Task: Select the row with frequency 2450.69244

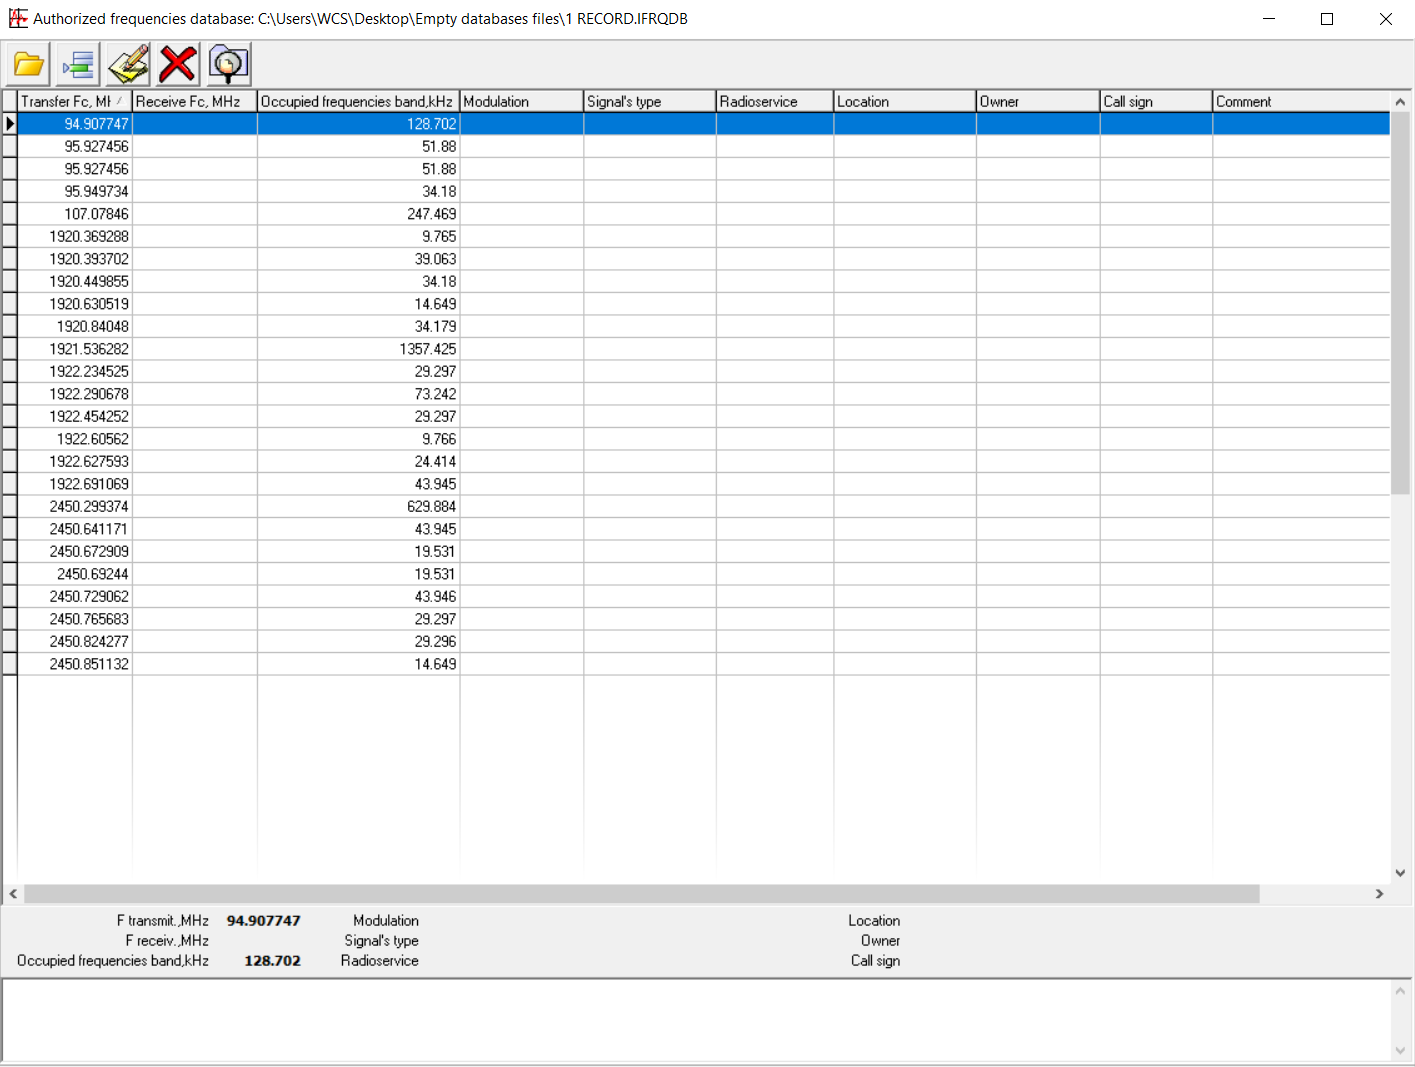Action: [x=703, y=574]
